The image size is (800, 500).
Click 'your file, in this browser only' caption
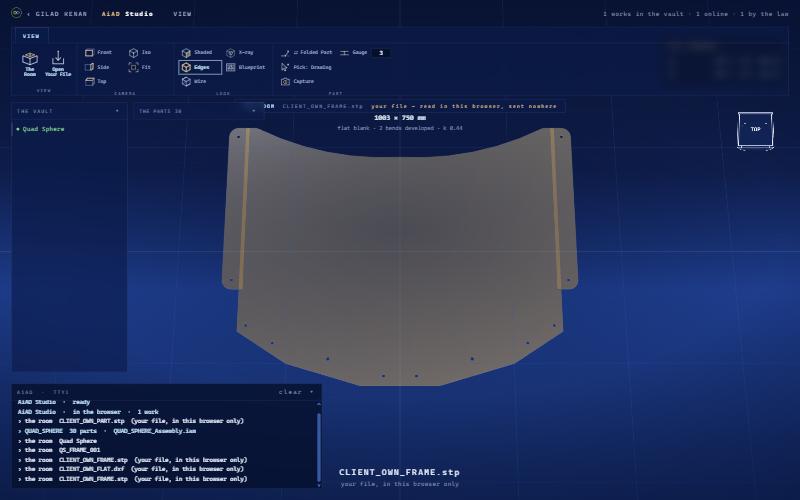coord(399,484)
